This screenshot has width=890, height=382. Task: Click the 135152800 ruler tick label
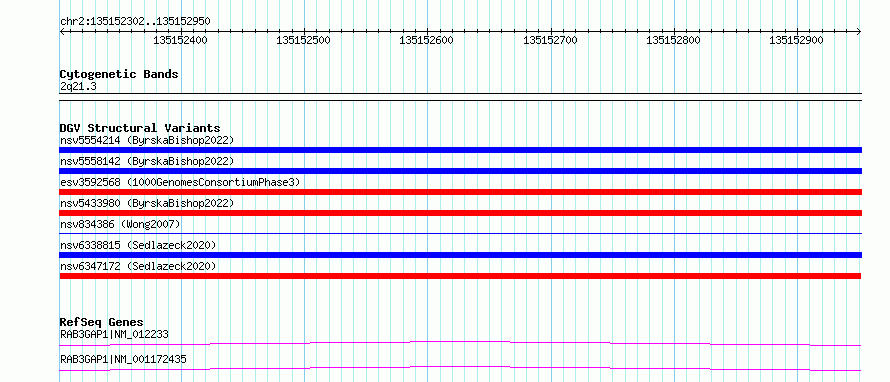[673, 40]
